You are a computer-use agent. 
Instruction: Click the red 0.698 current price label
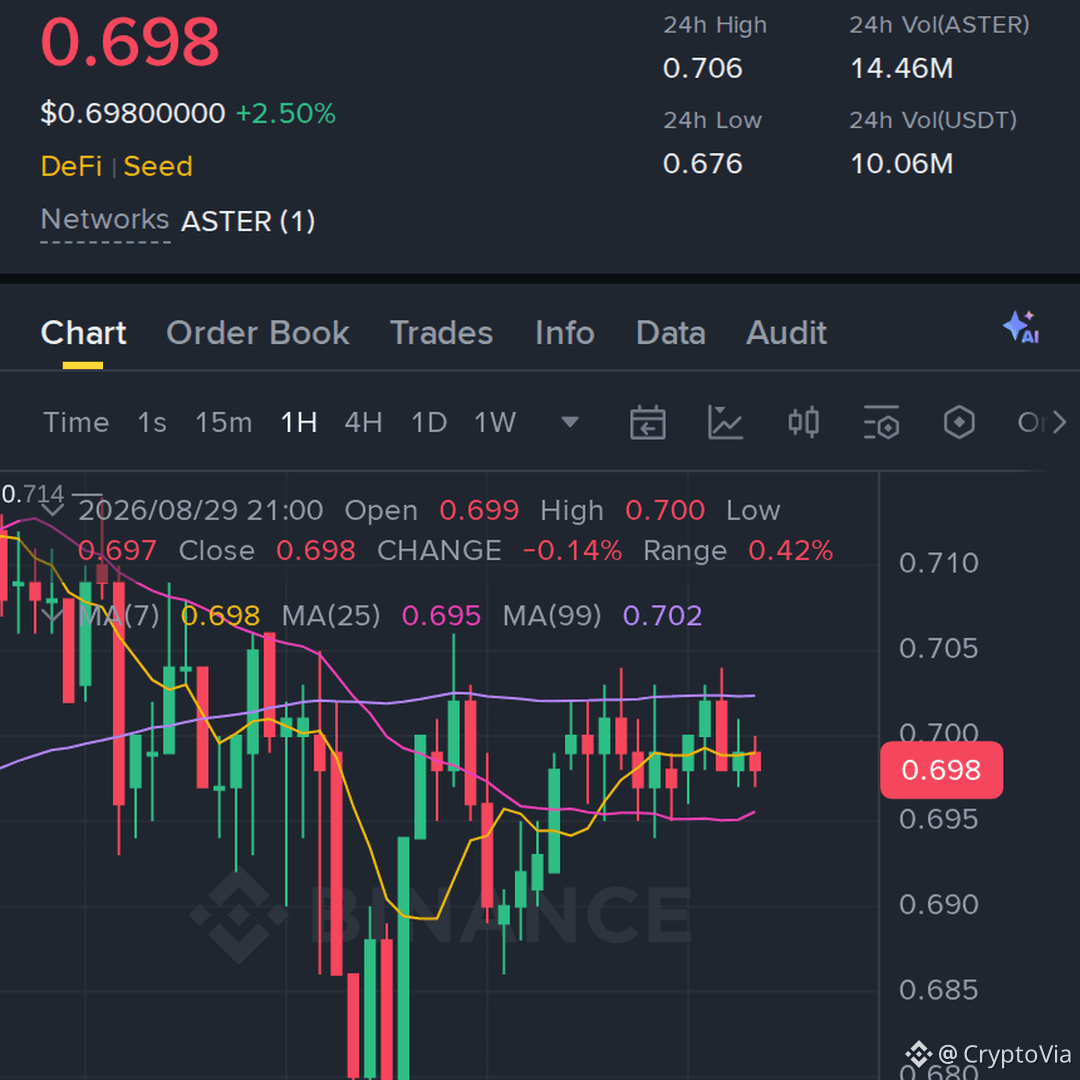click(942, 770)
